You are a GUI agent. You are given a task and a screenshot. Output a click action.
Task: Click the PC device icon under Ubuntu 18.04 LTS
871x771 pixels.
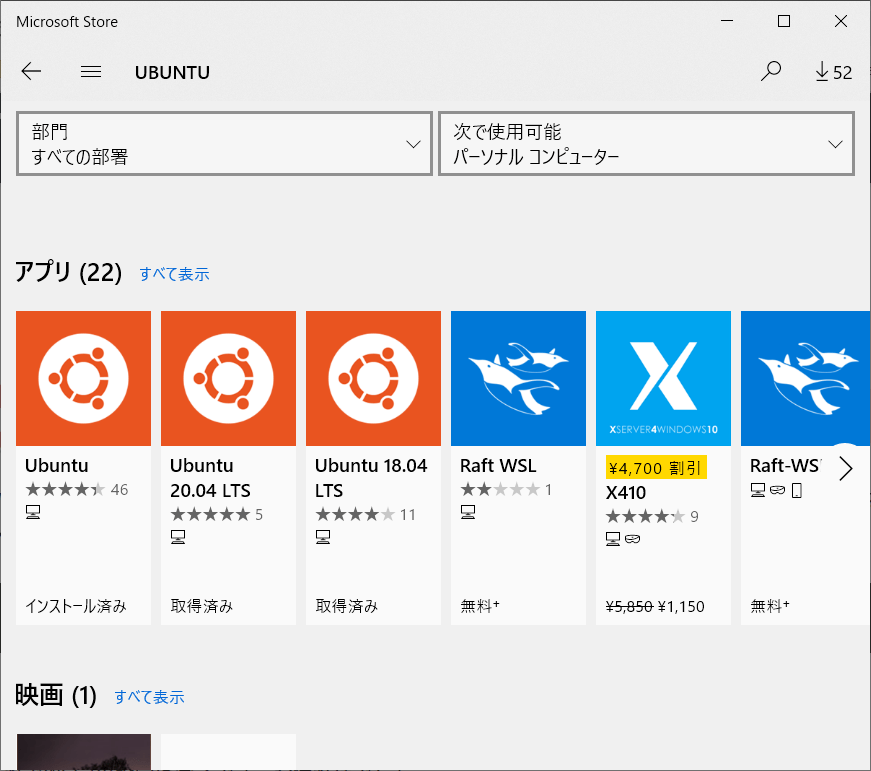click(323, 537)
